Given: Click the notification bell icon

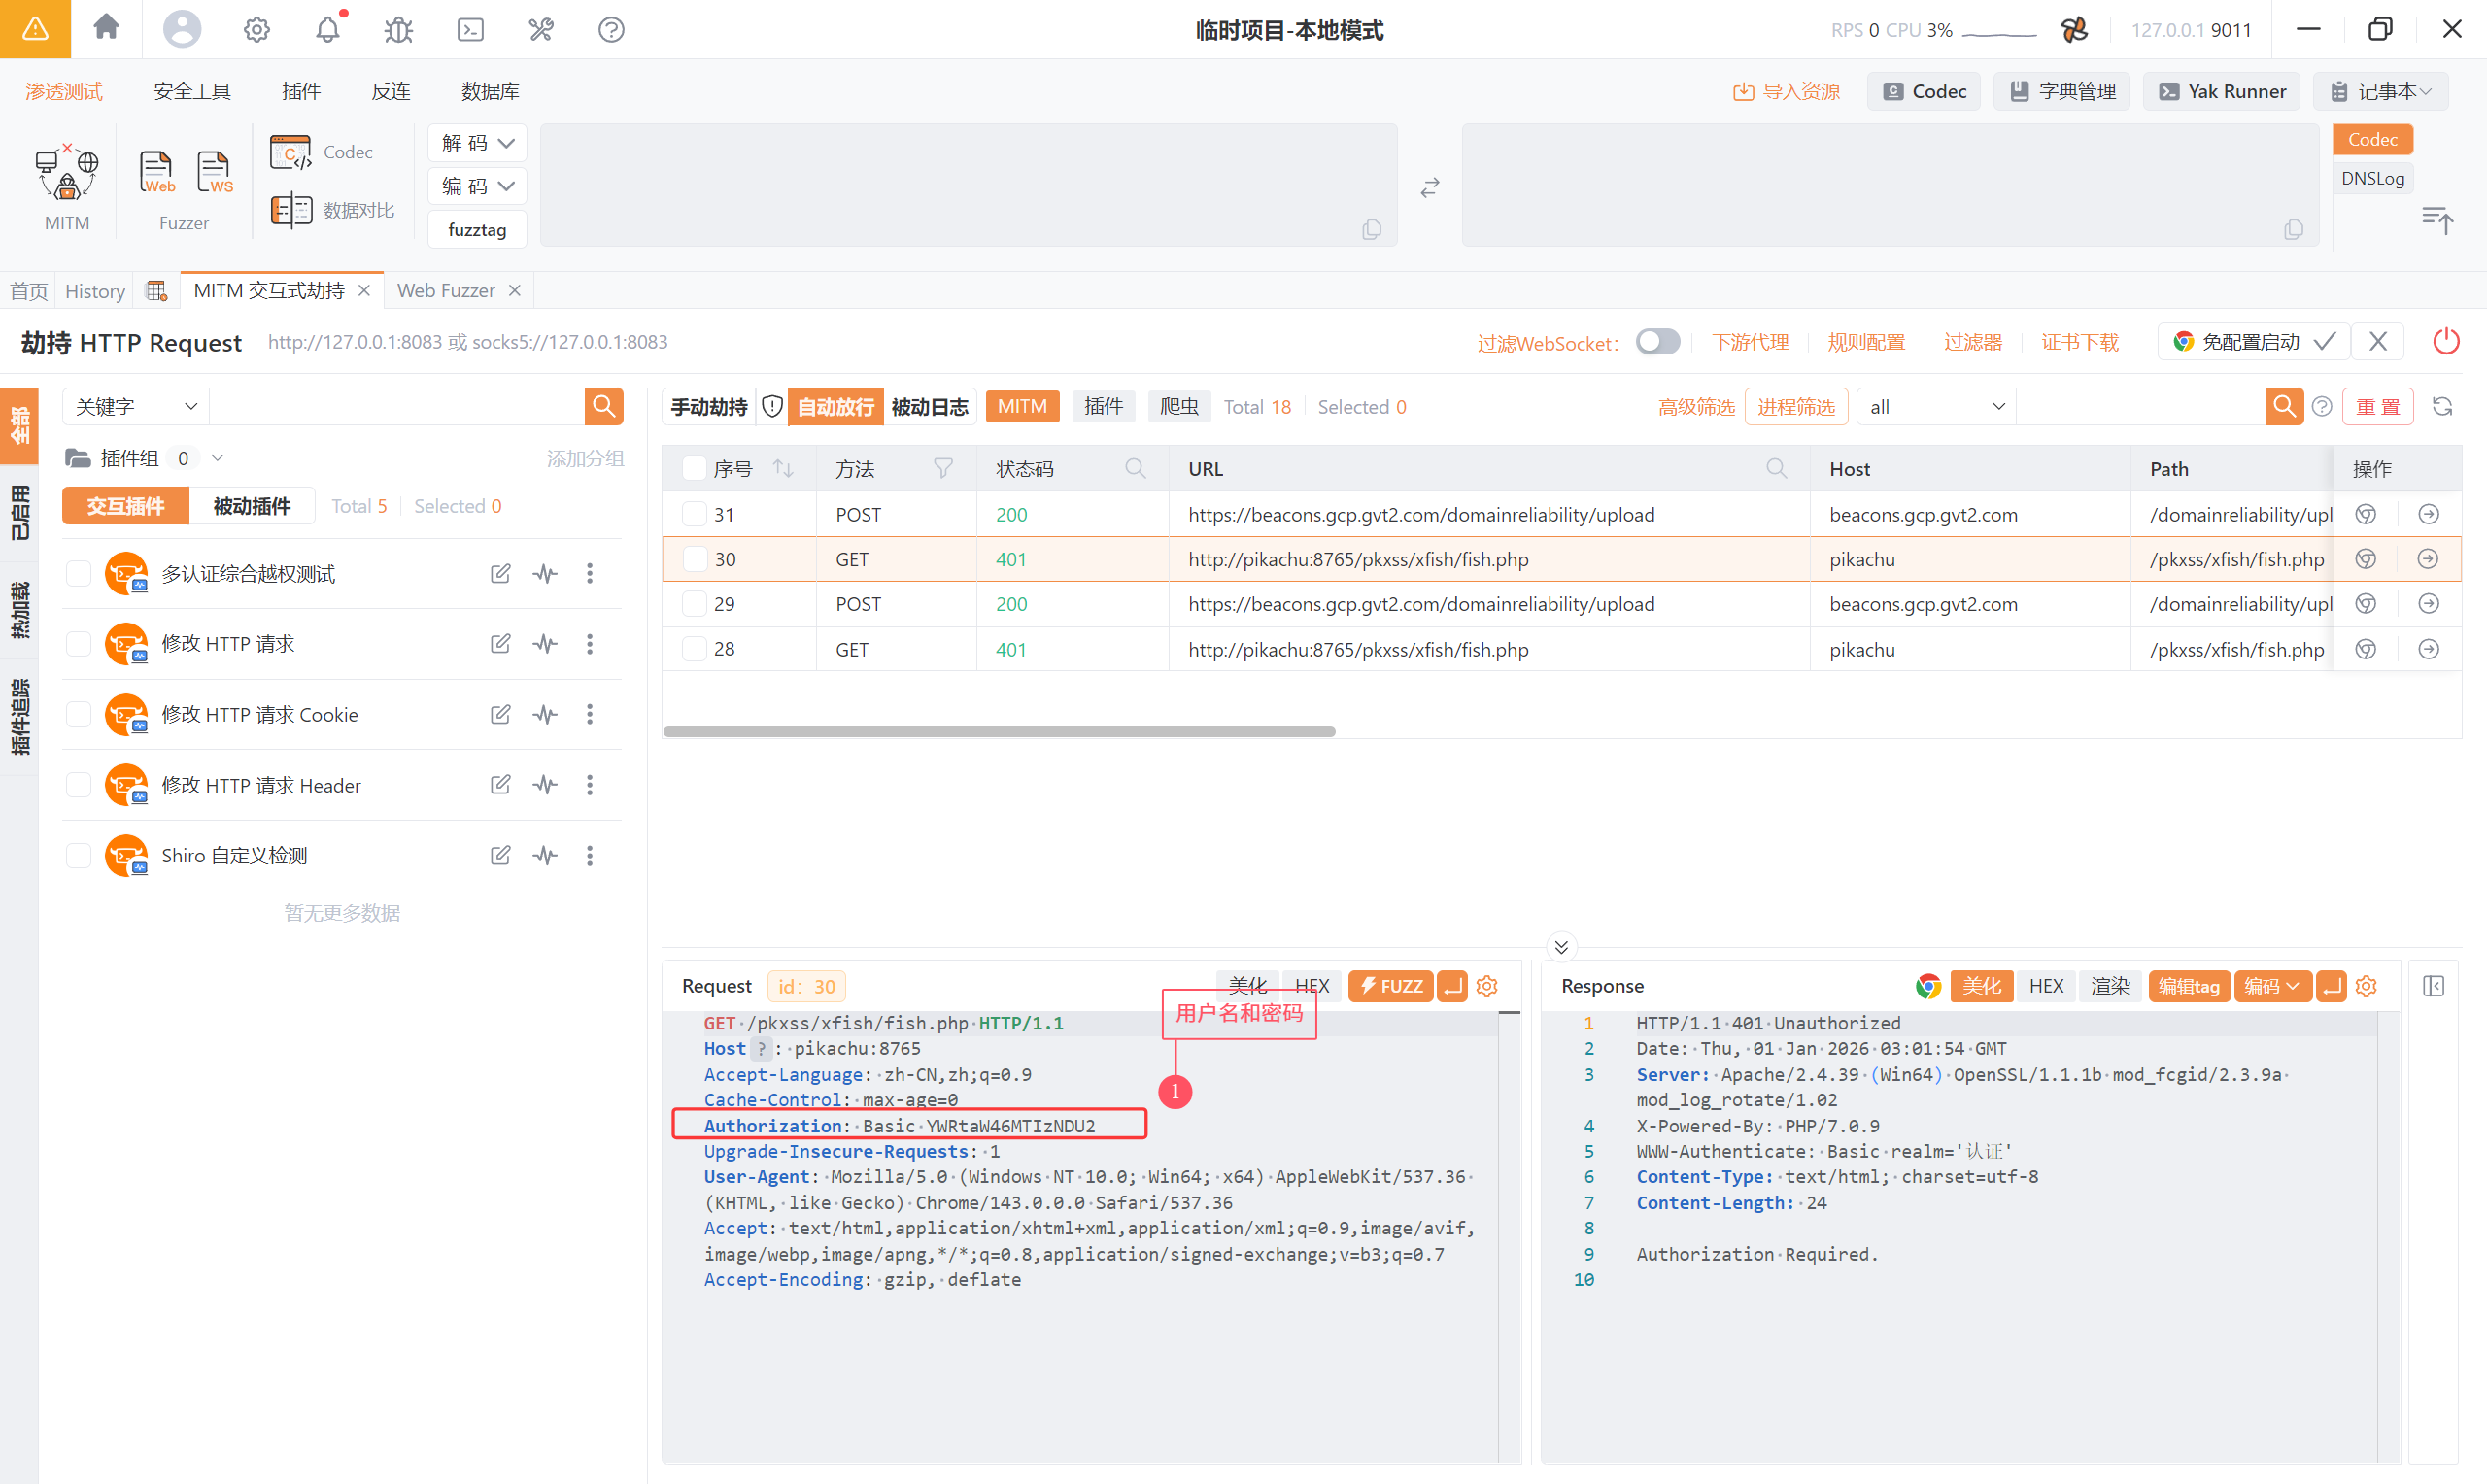Looking at the screenshot, I should (328, 29).
